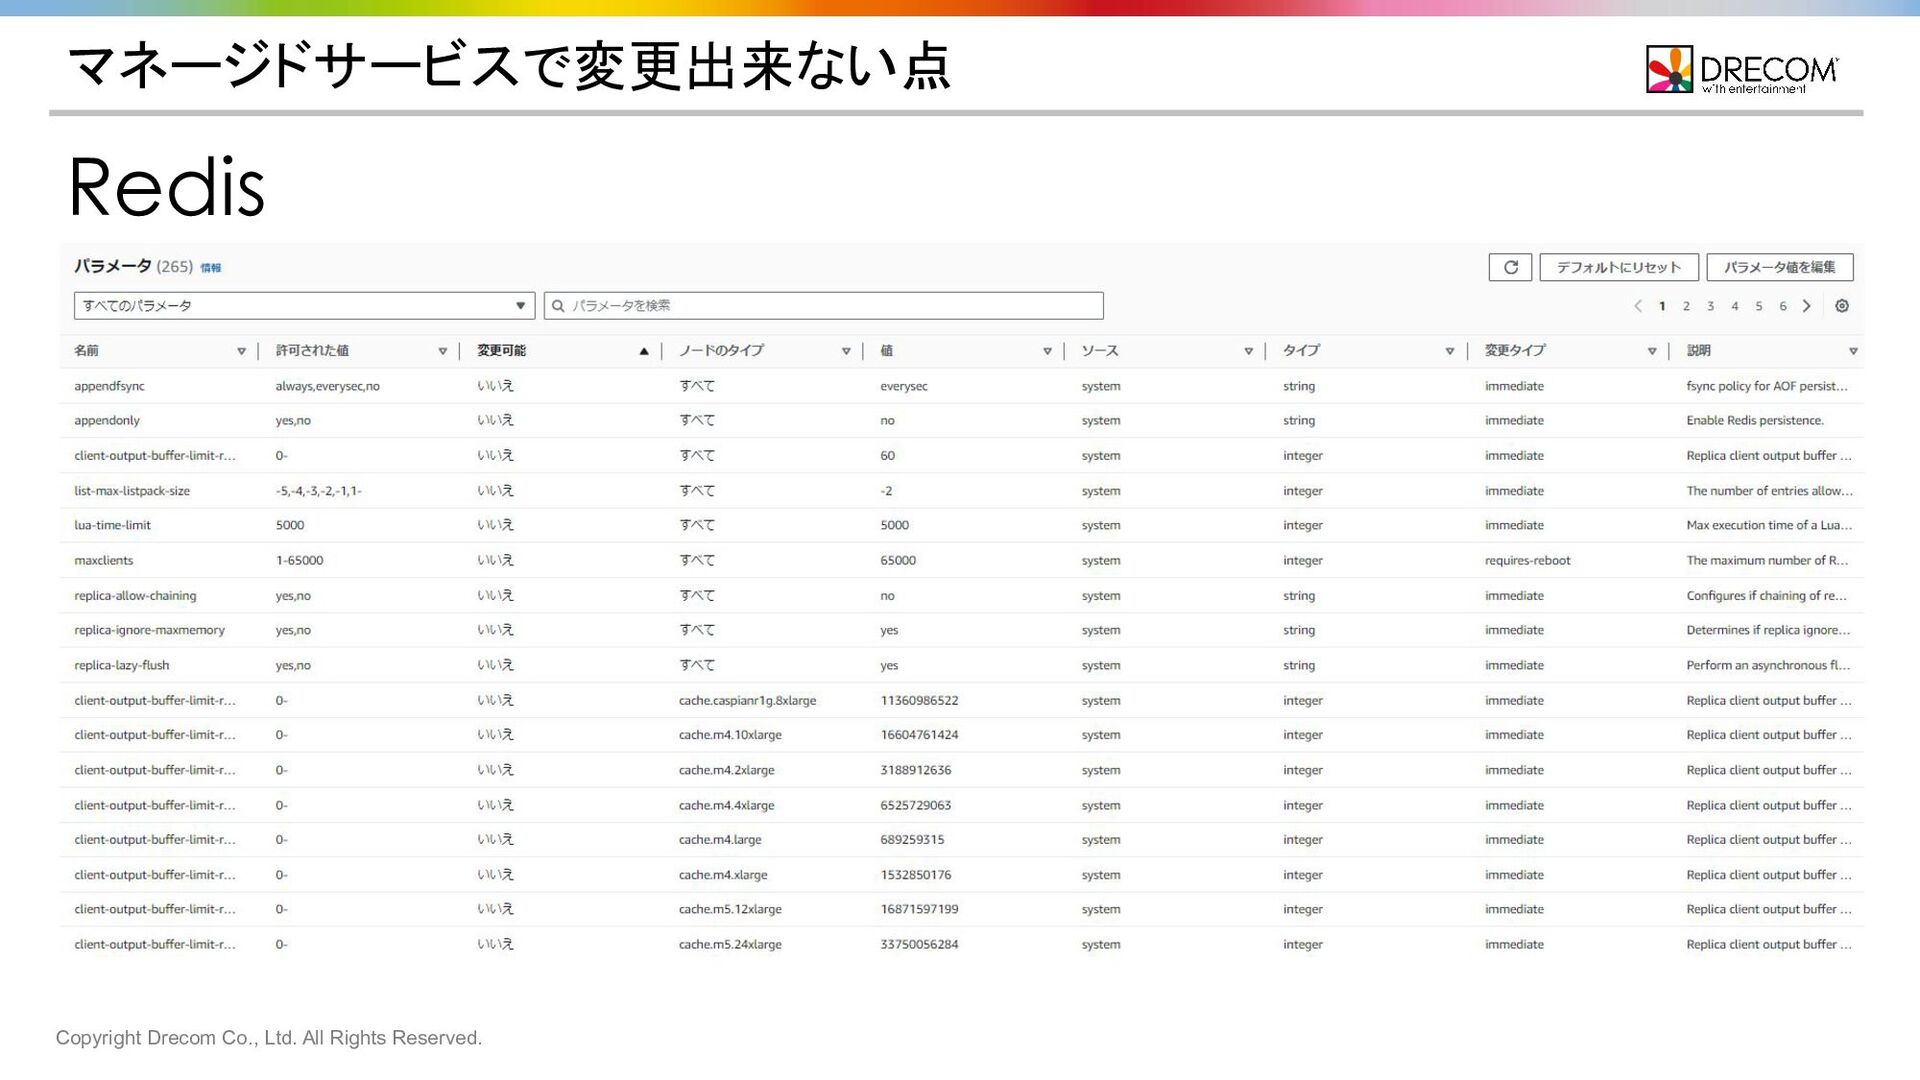Open the 情報 info link
The width and height of the screenshot is (1920, 1080).
click(x=211, y=268)
